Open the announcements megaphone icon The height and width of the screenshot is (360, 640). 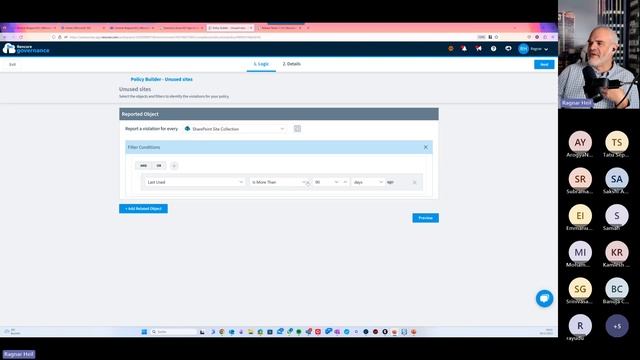[x=478, y=49]
